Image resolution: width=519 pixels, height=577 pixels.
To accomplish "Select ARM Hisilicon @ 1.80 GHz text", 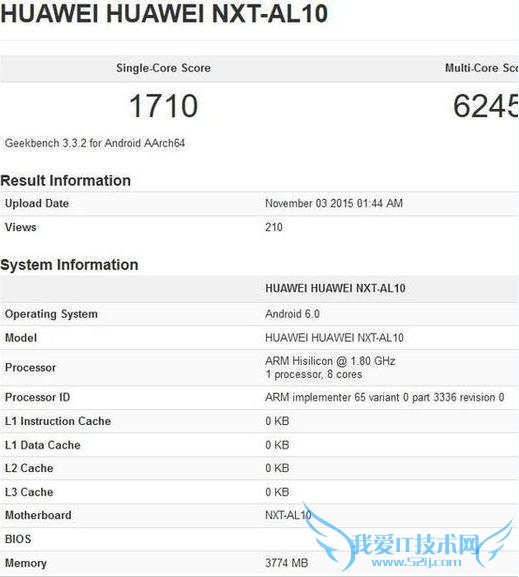I will tap(330, 361).
